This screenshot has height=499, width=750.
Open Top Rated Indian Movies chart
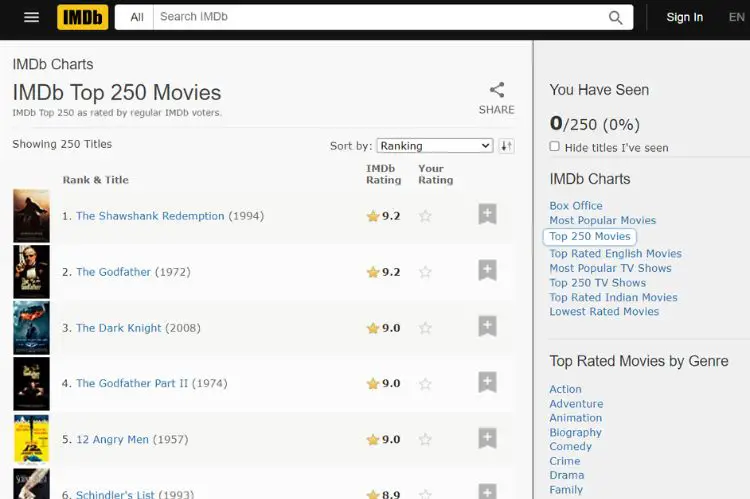tap(613, 298)
